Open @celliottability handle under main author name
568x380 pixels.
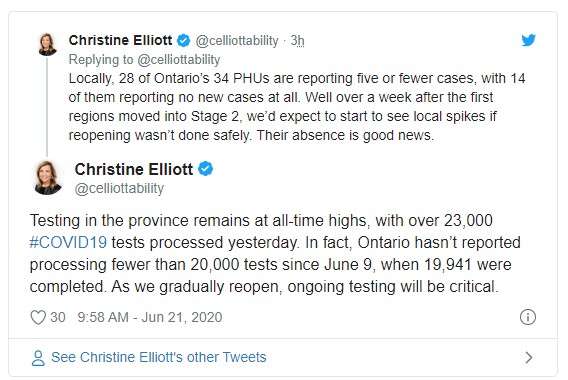coord(119,188)
